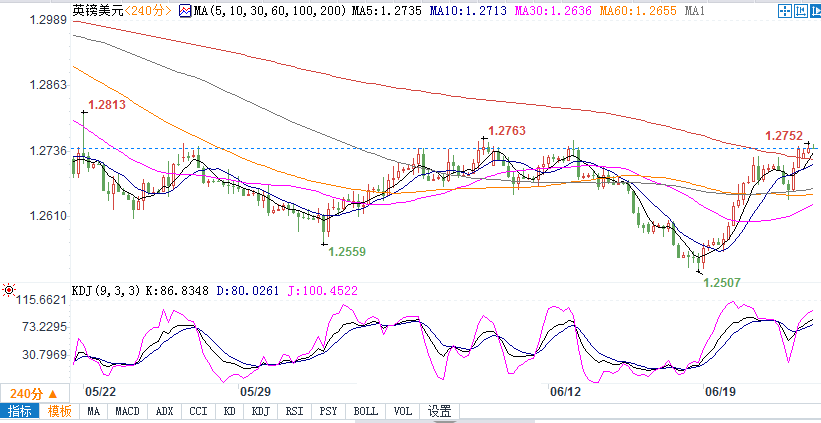Viewport: 821px width, 423px height.
Task: Select the KDJ indicator button in bottom bar
Action: click(260, 411)
